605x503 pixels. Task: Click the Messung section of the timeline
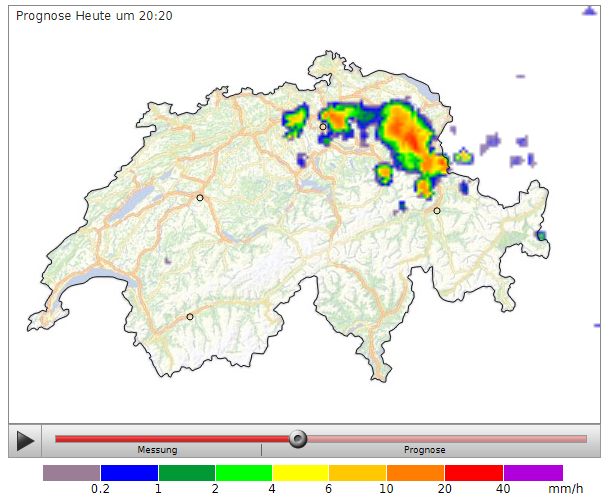(x=157, y=450)
